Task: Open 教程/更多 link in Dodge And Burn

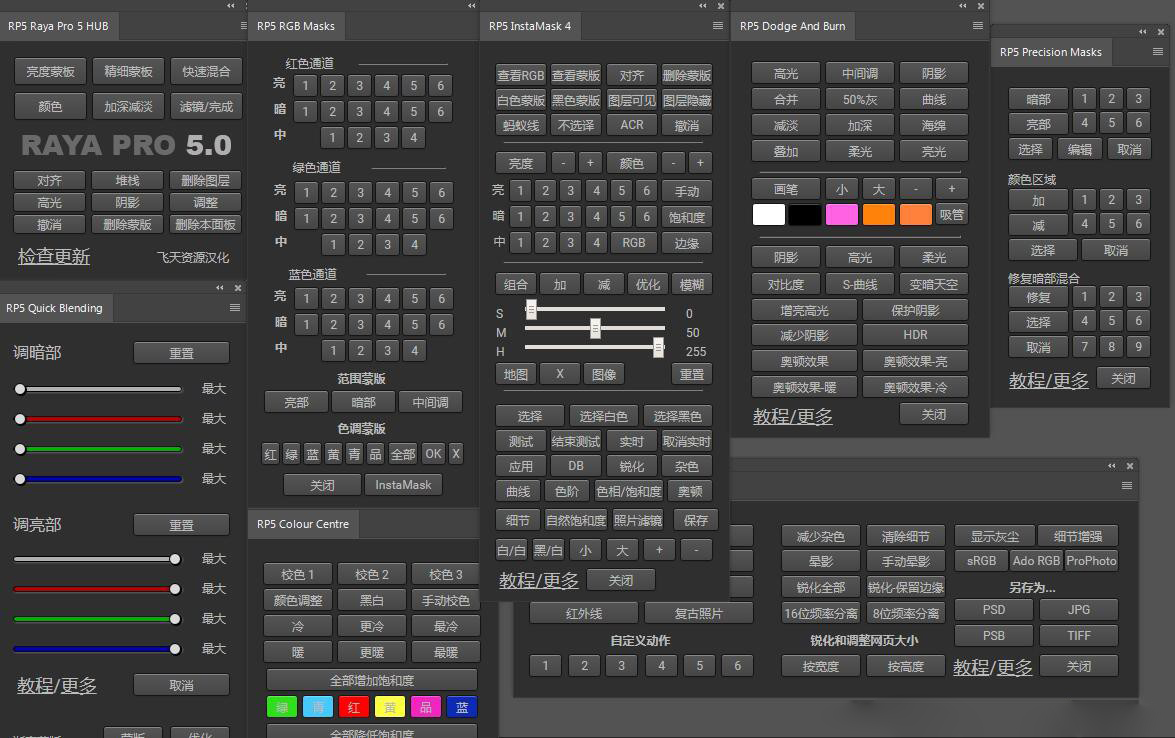Action: [793, 416]
